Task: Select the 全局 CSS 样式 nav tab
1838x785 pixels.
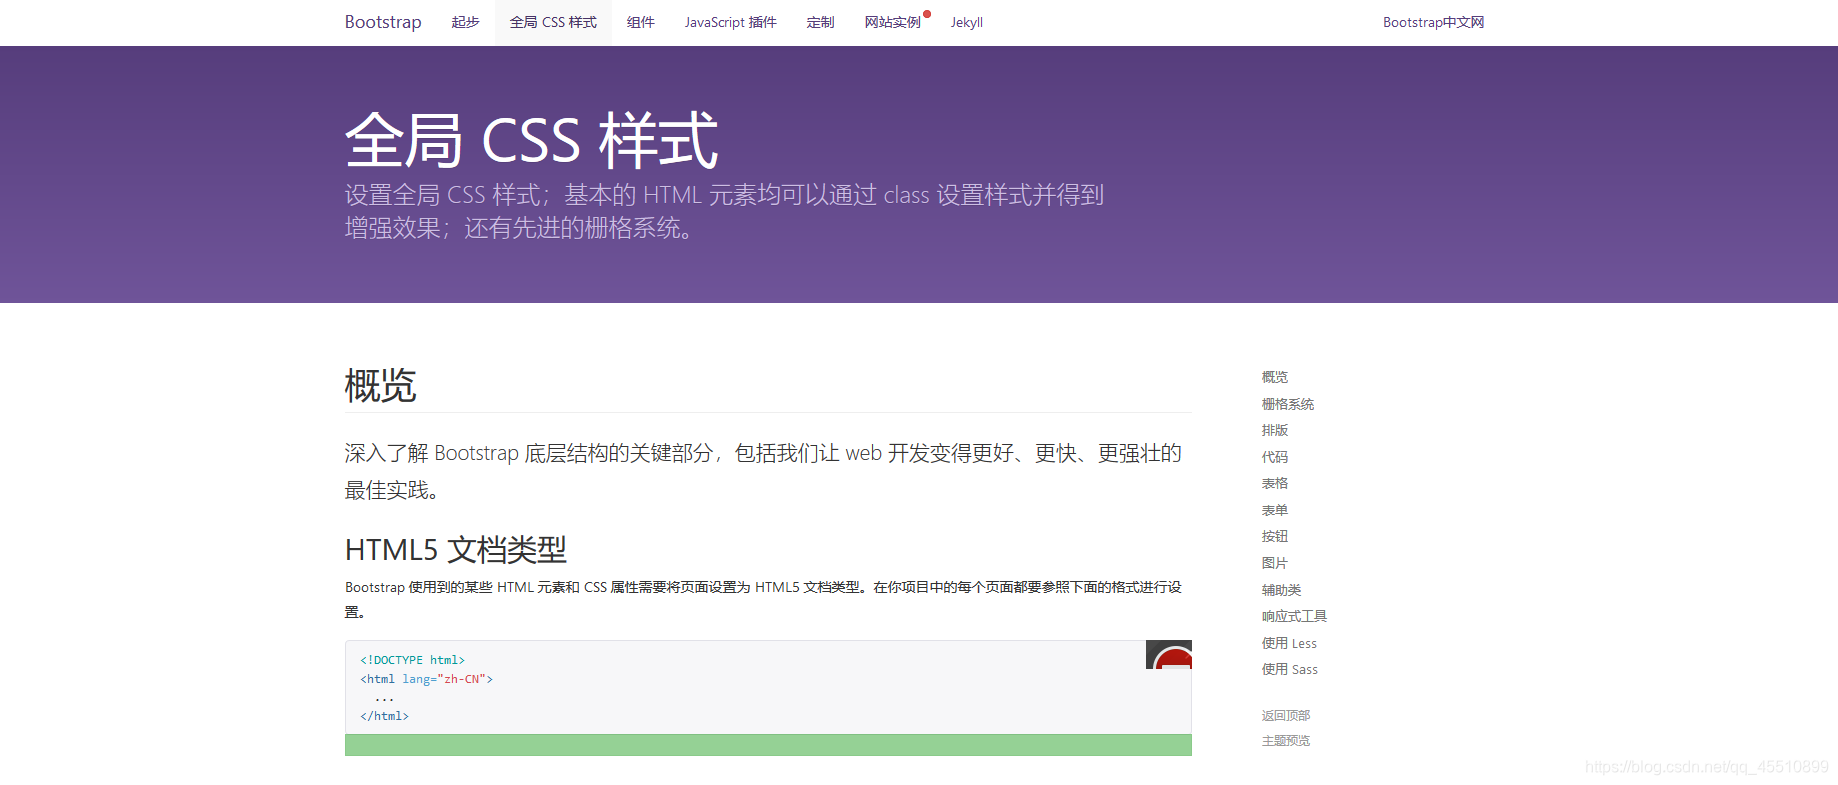Action: 553,22
